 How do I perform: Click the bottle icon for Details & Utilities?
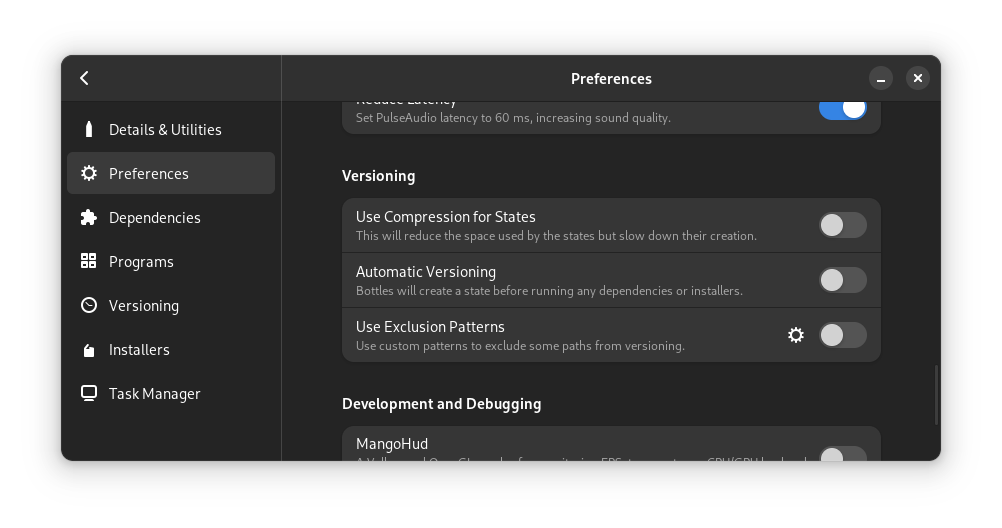point(89,129)
